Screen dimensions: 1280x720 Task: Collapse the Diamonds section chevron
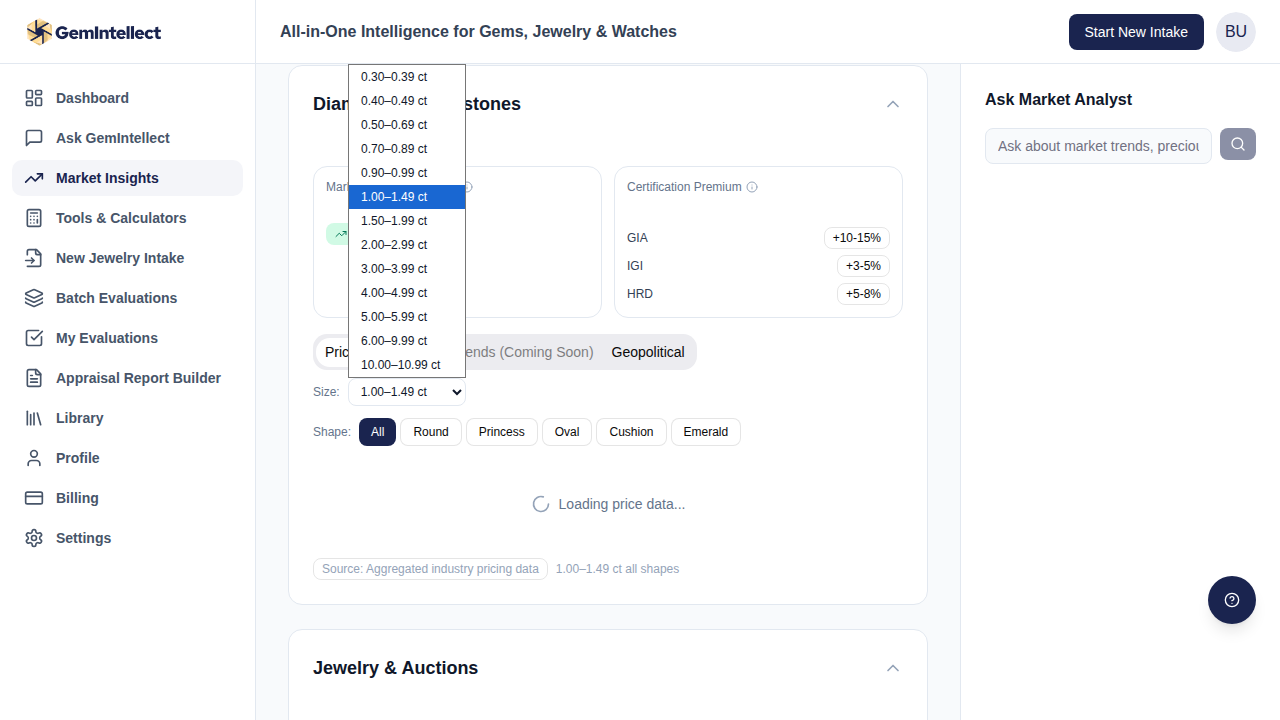pos(893,104)
